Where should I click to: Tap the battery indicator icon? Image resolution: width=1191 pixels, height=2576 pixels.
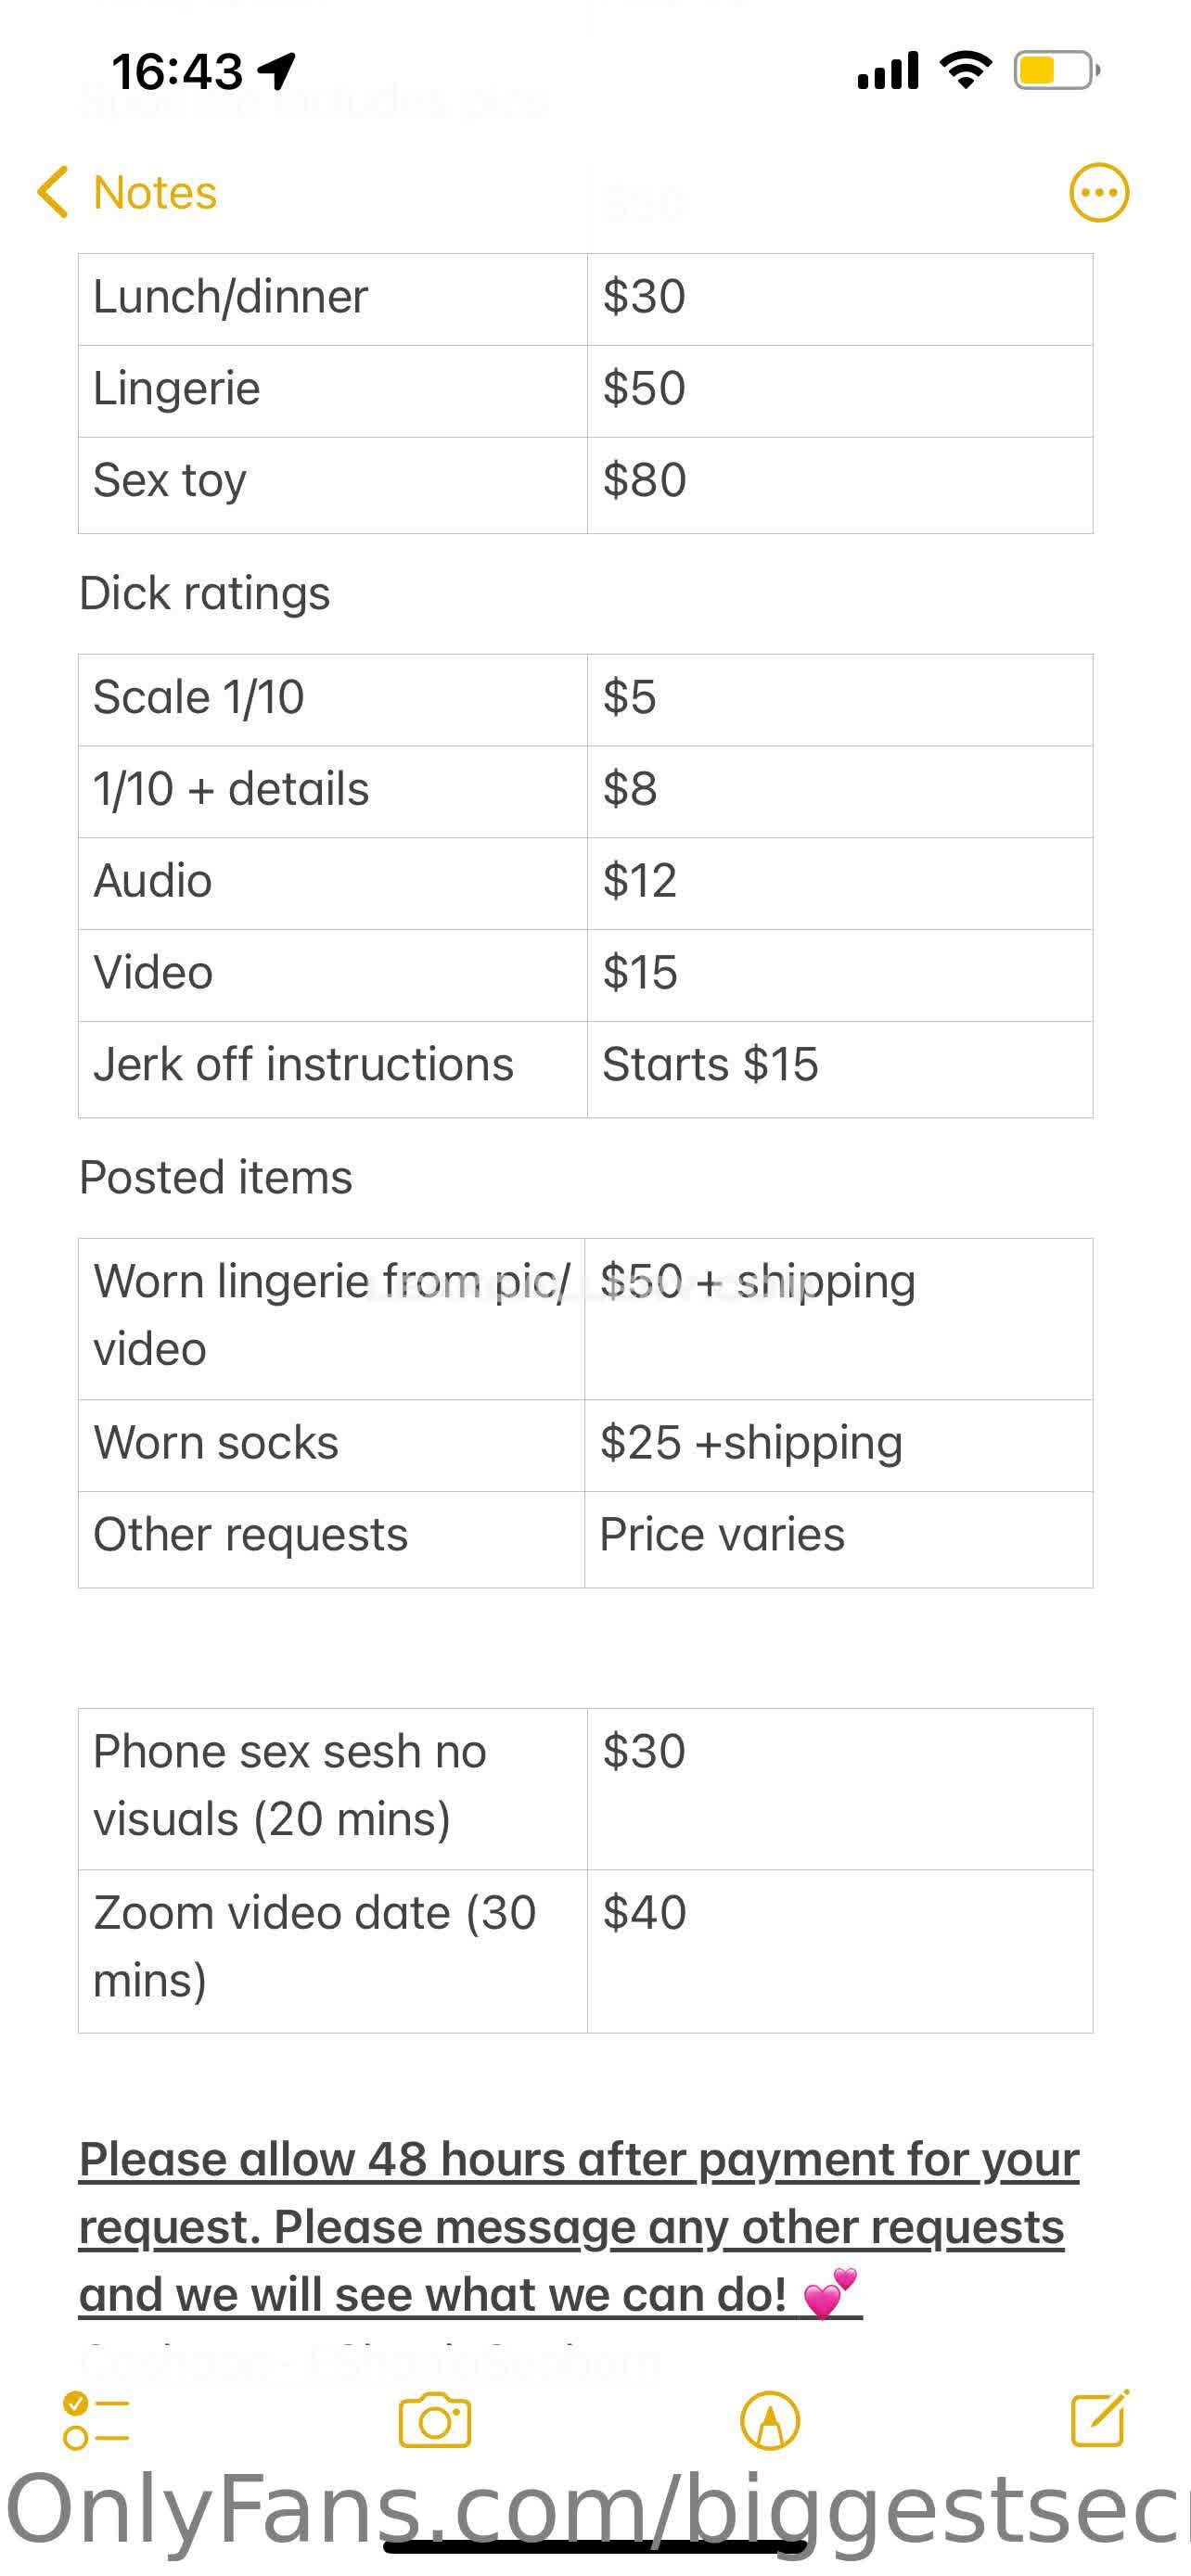(1056, 70)
